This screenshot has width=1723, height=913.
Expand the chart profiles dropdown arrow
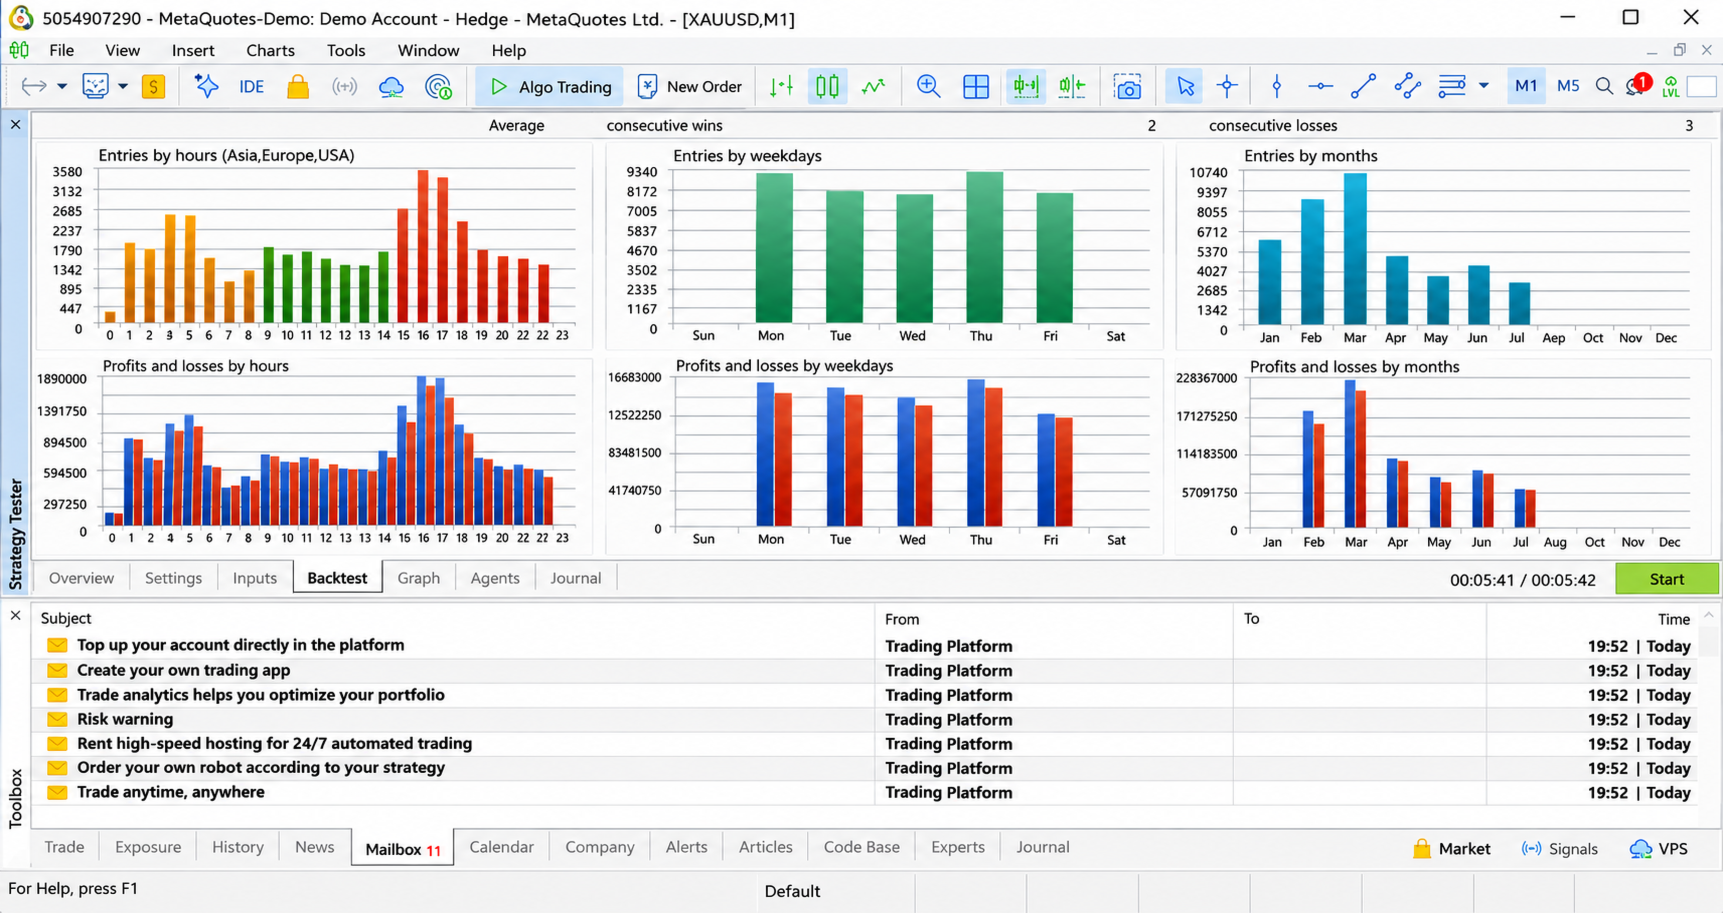click(123, 87)
